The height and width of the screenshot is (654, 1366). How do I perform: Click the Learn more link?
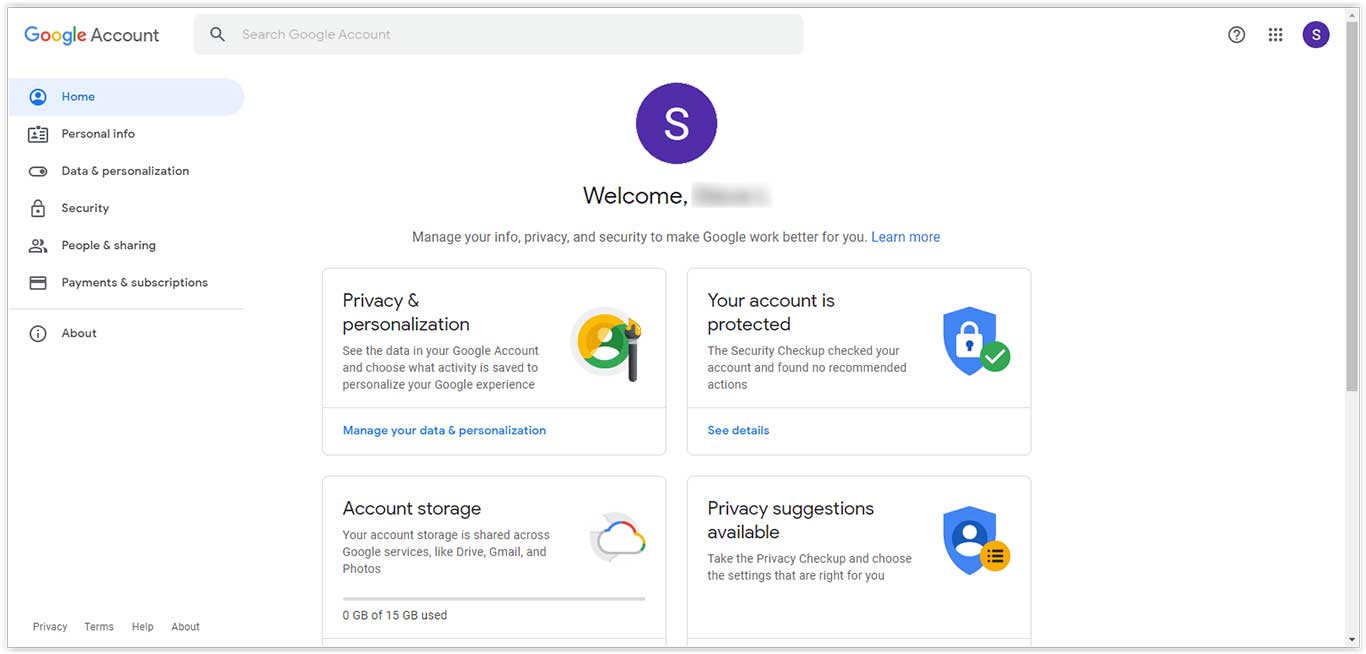[905, 237]
